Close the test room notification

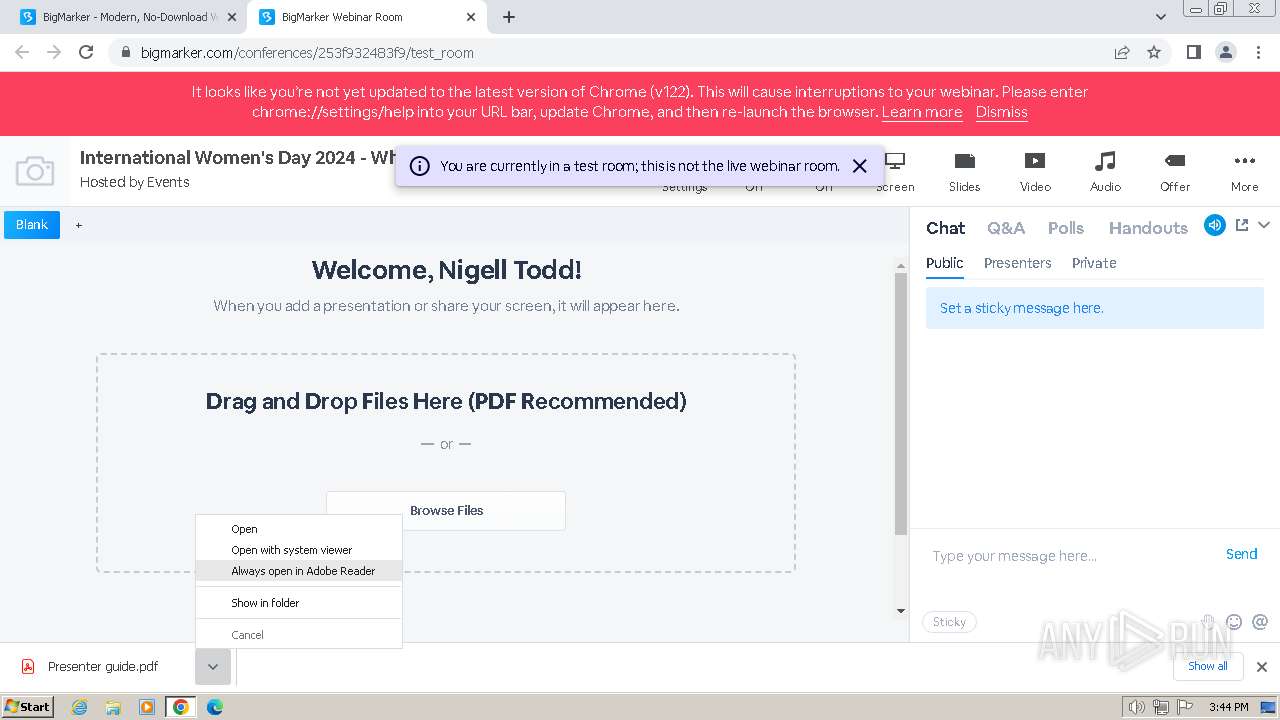coord(859,166)
